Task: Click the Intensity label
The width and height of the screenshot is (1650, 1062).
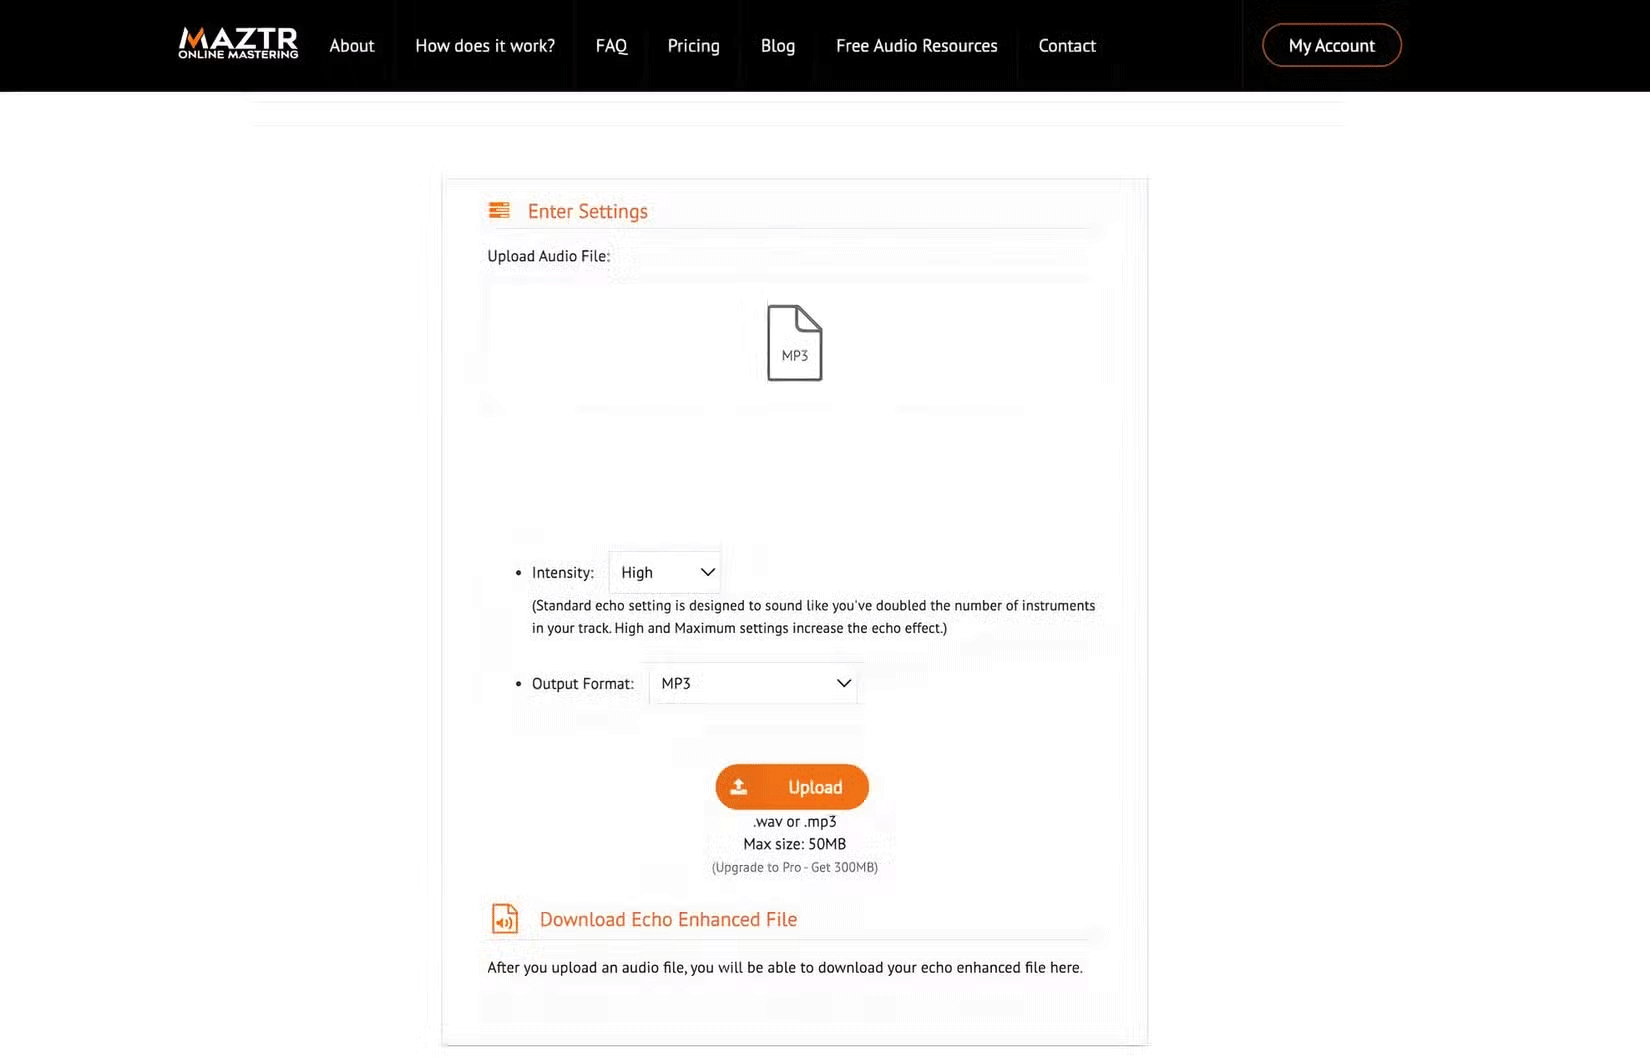Action: point(563,573)
